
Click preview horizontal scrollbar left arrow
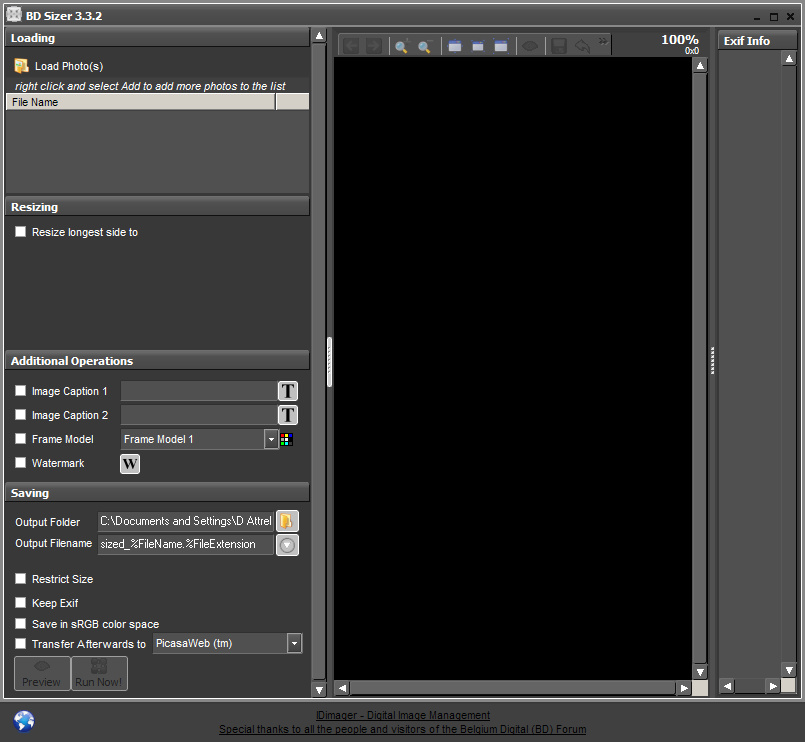(x=342, y=688)
